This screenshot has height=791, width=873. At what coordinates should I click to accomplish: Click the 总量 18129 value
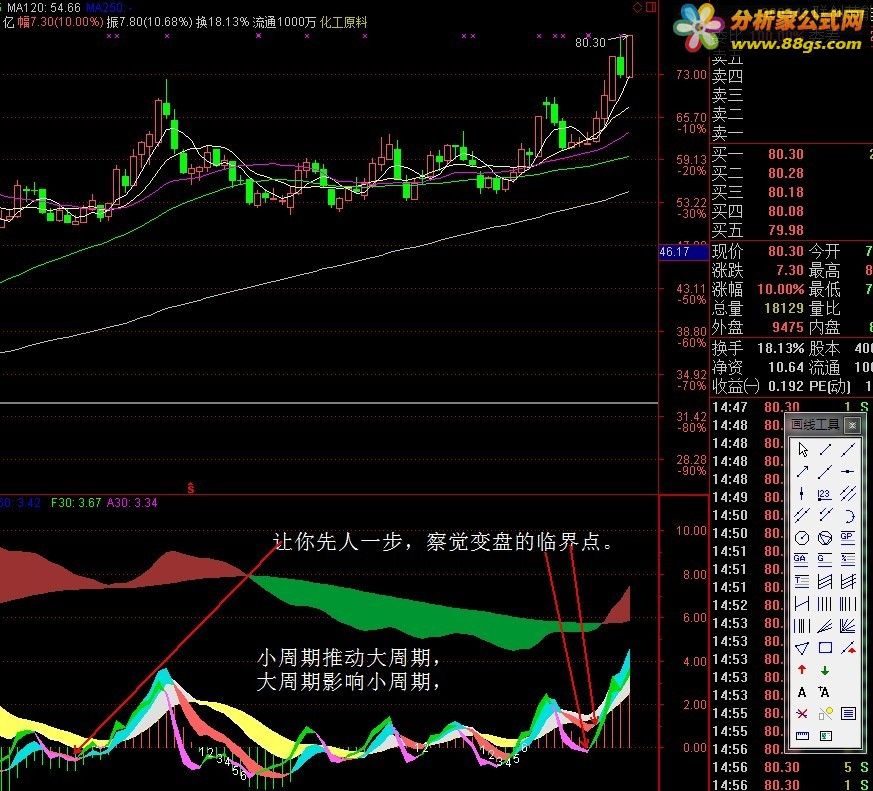click(x=784, y=308)
